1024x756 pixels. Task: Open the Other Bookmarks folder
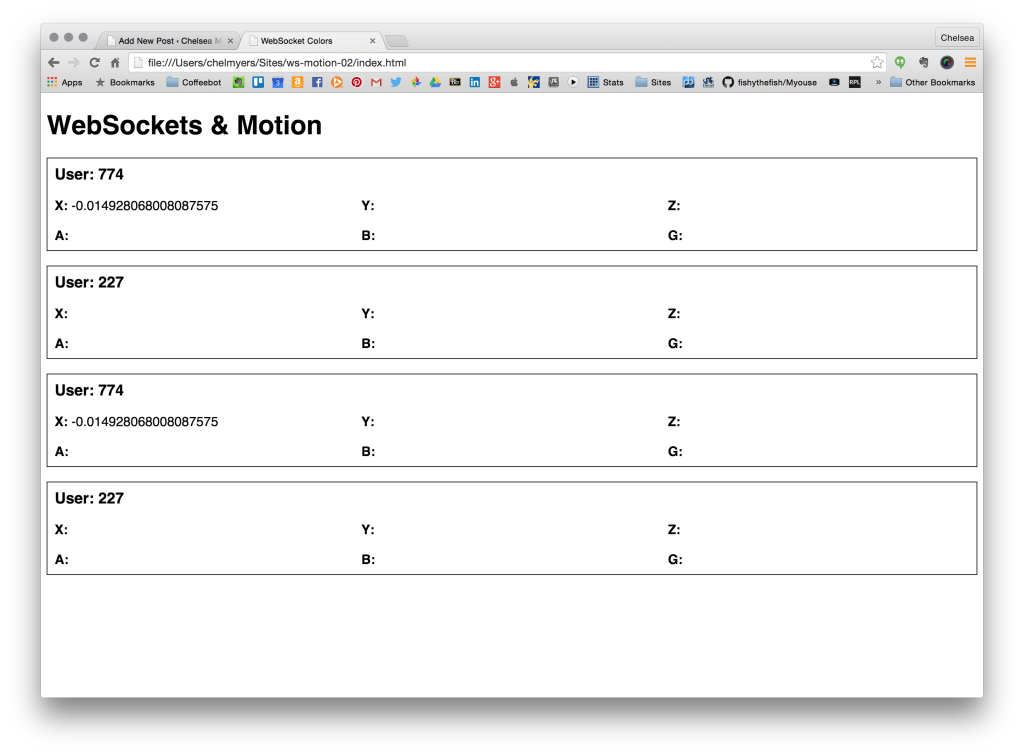click(x=933, y=82)
